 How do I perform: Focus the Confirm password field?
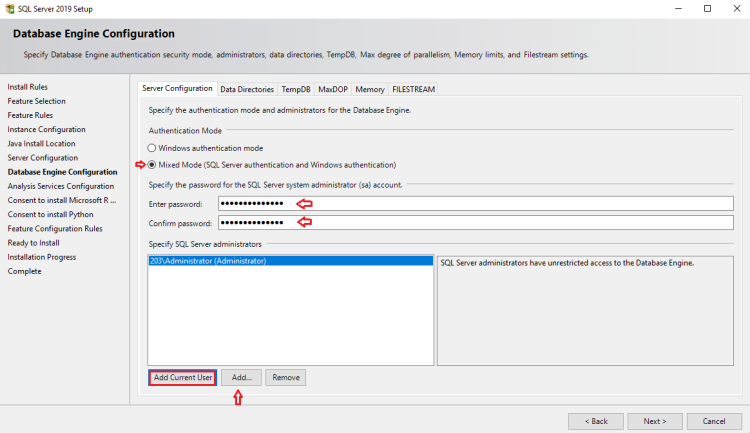pyautogui.click(x=475, y=222)
